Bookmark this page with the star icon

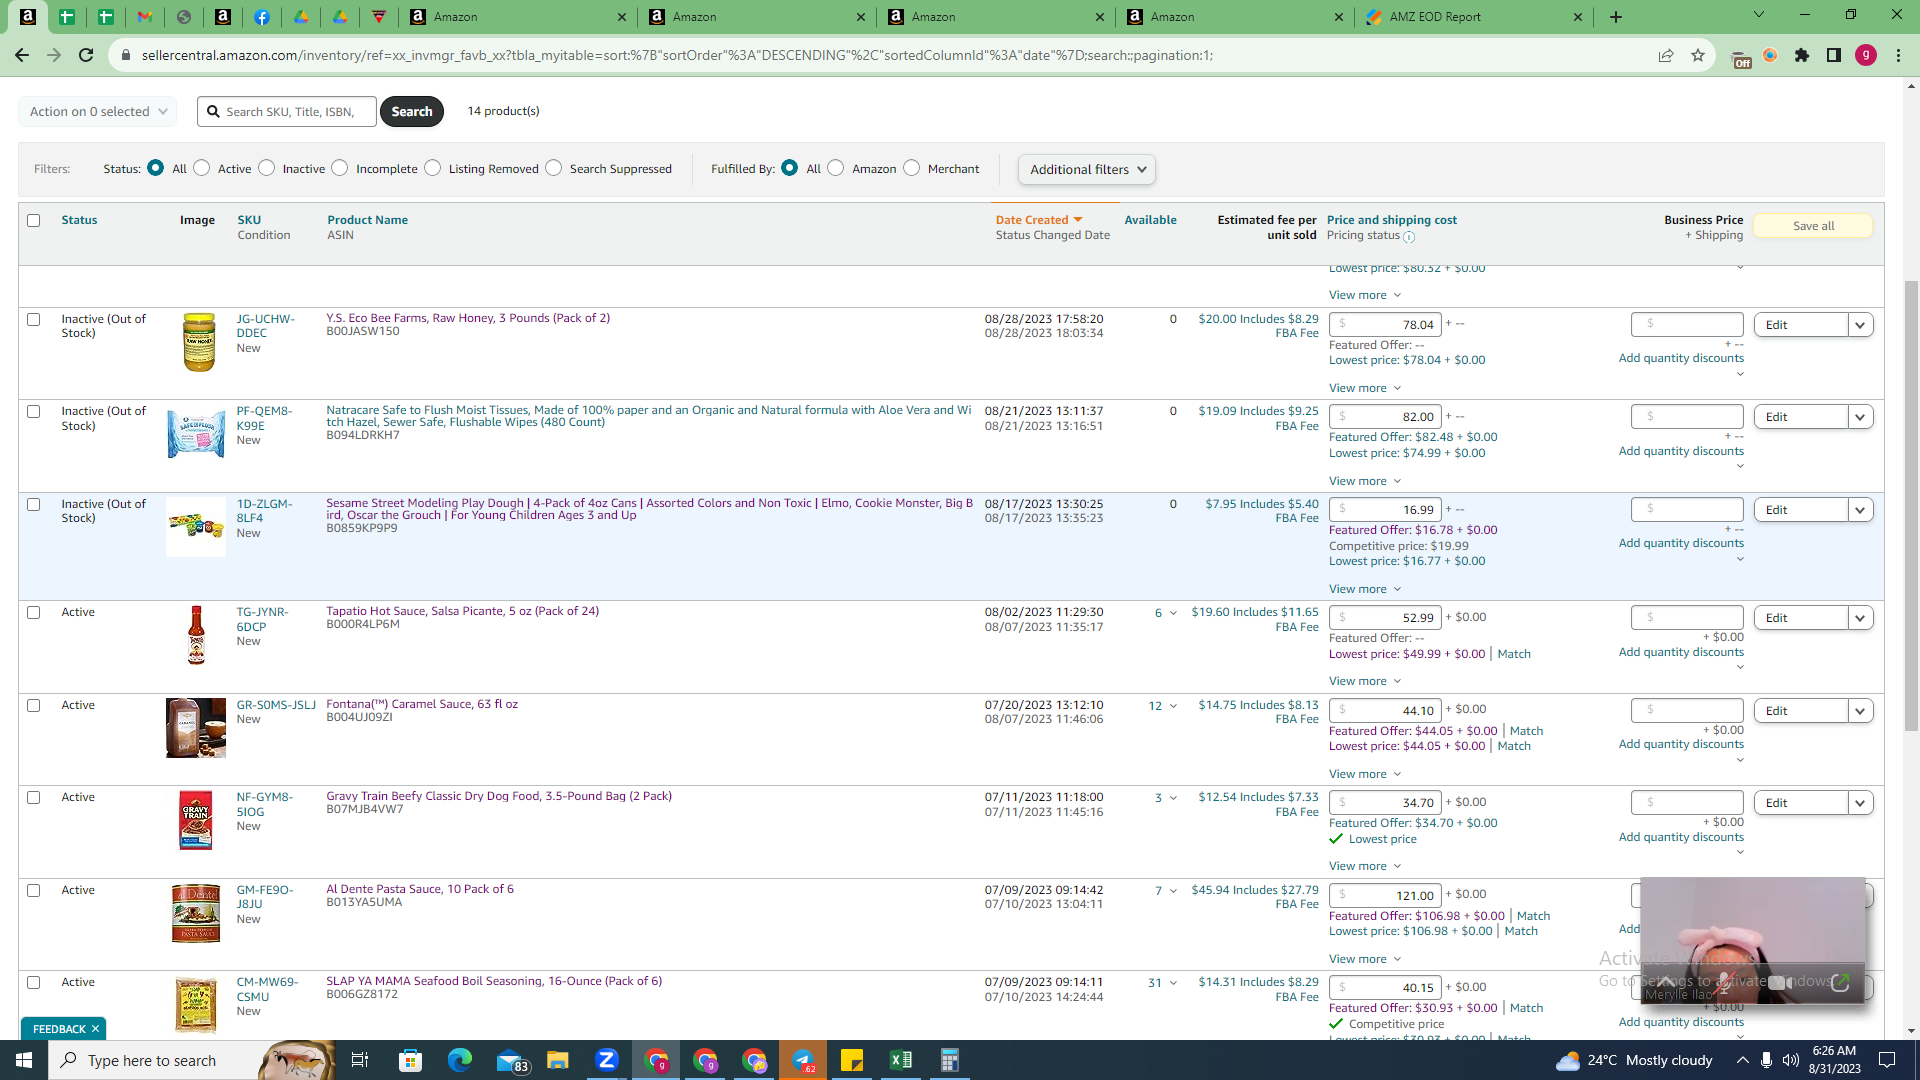click(1698, 55)
